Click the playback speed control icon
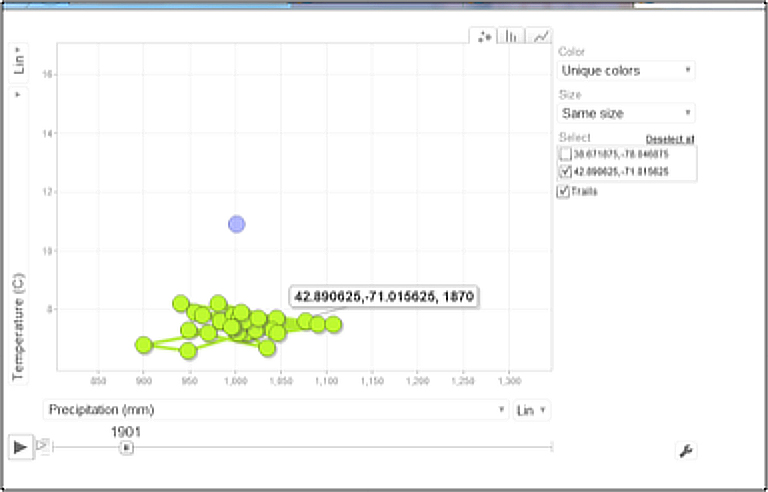Screen dimensions: 768x492 point(43,446)
